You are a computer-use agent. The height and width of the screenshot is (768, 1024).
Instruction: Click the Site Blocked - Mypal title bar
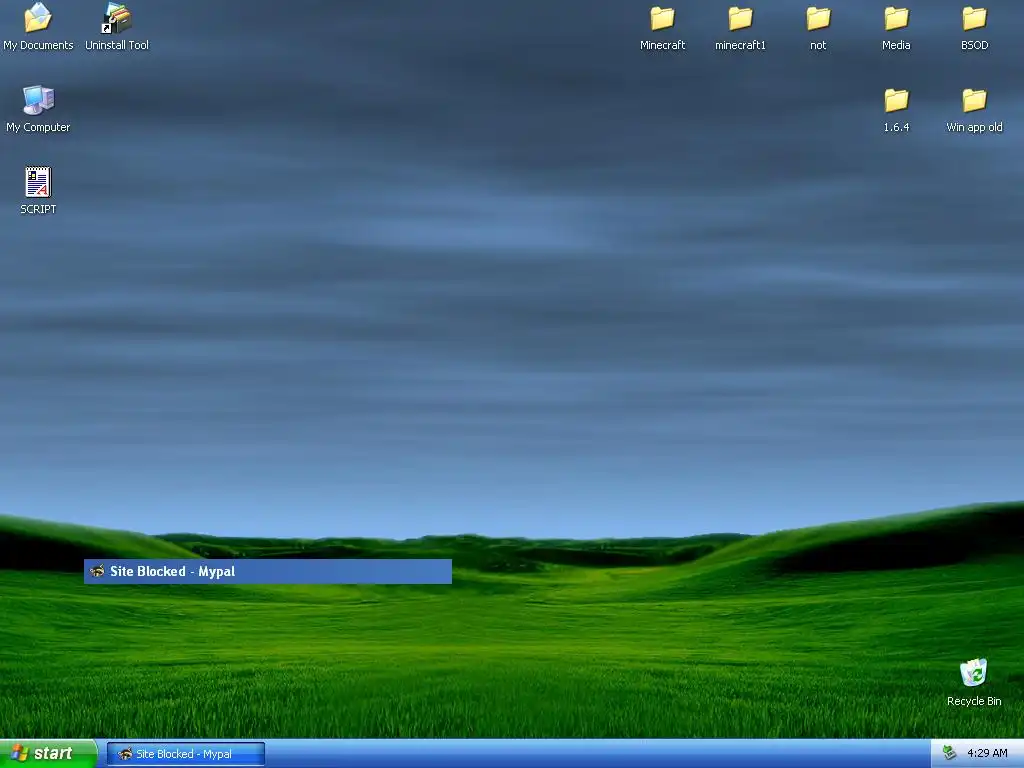point(268,571)
